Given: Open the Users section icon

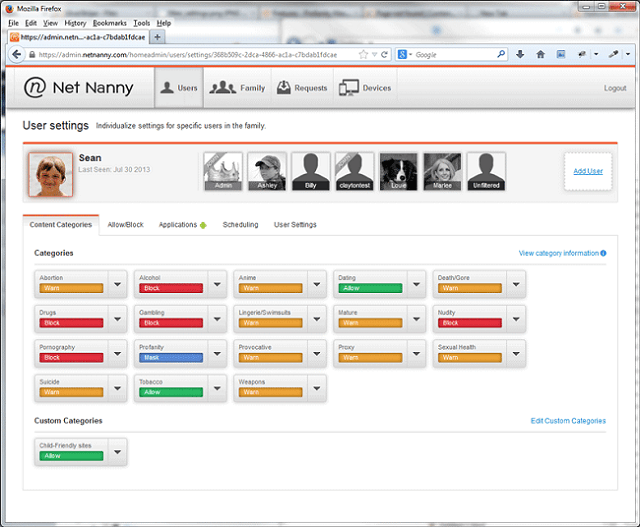Looking at the screenshot, I should tap(169, 88).
